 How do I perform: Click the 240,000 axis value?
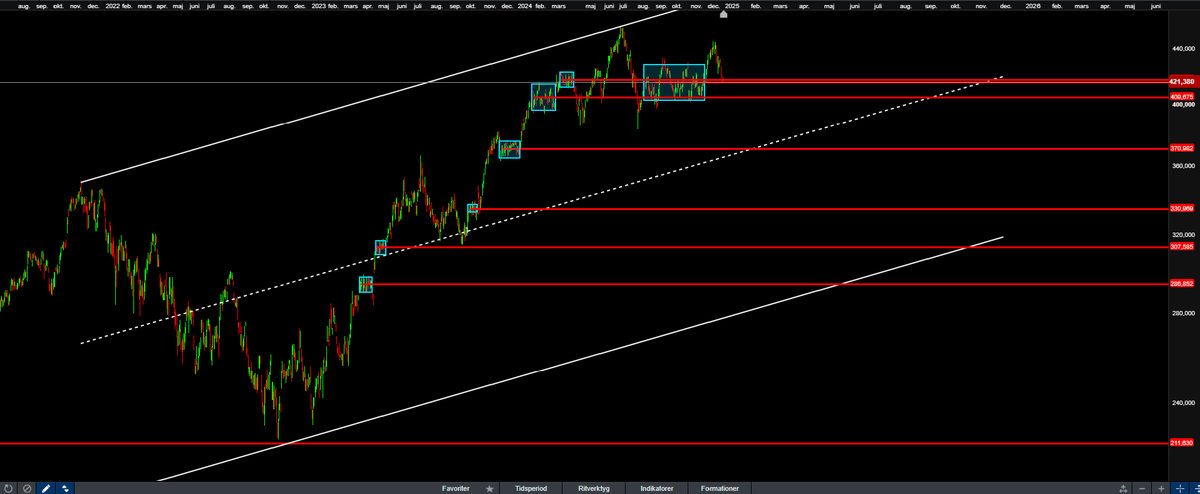(1183, 404)
